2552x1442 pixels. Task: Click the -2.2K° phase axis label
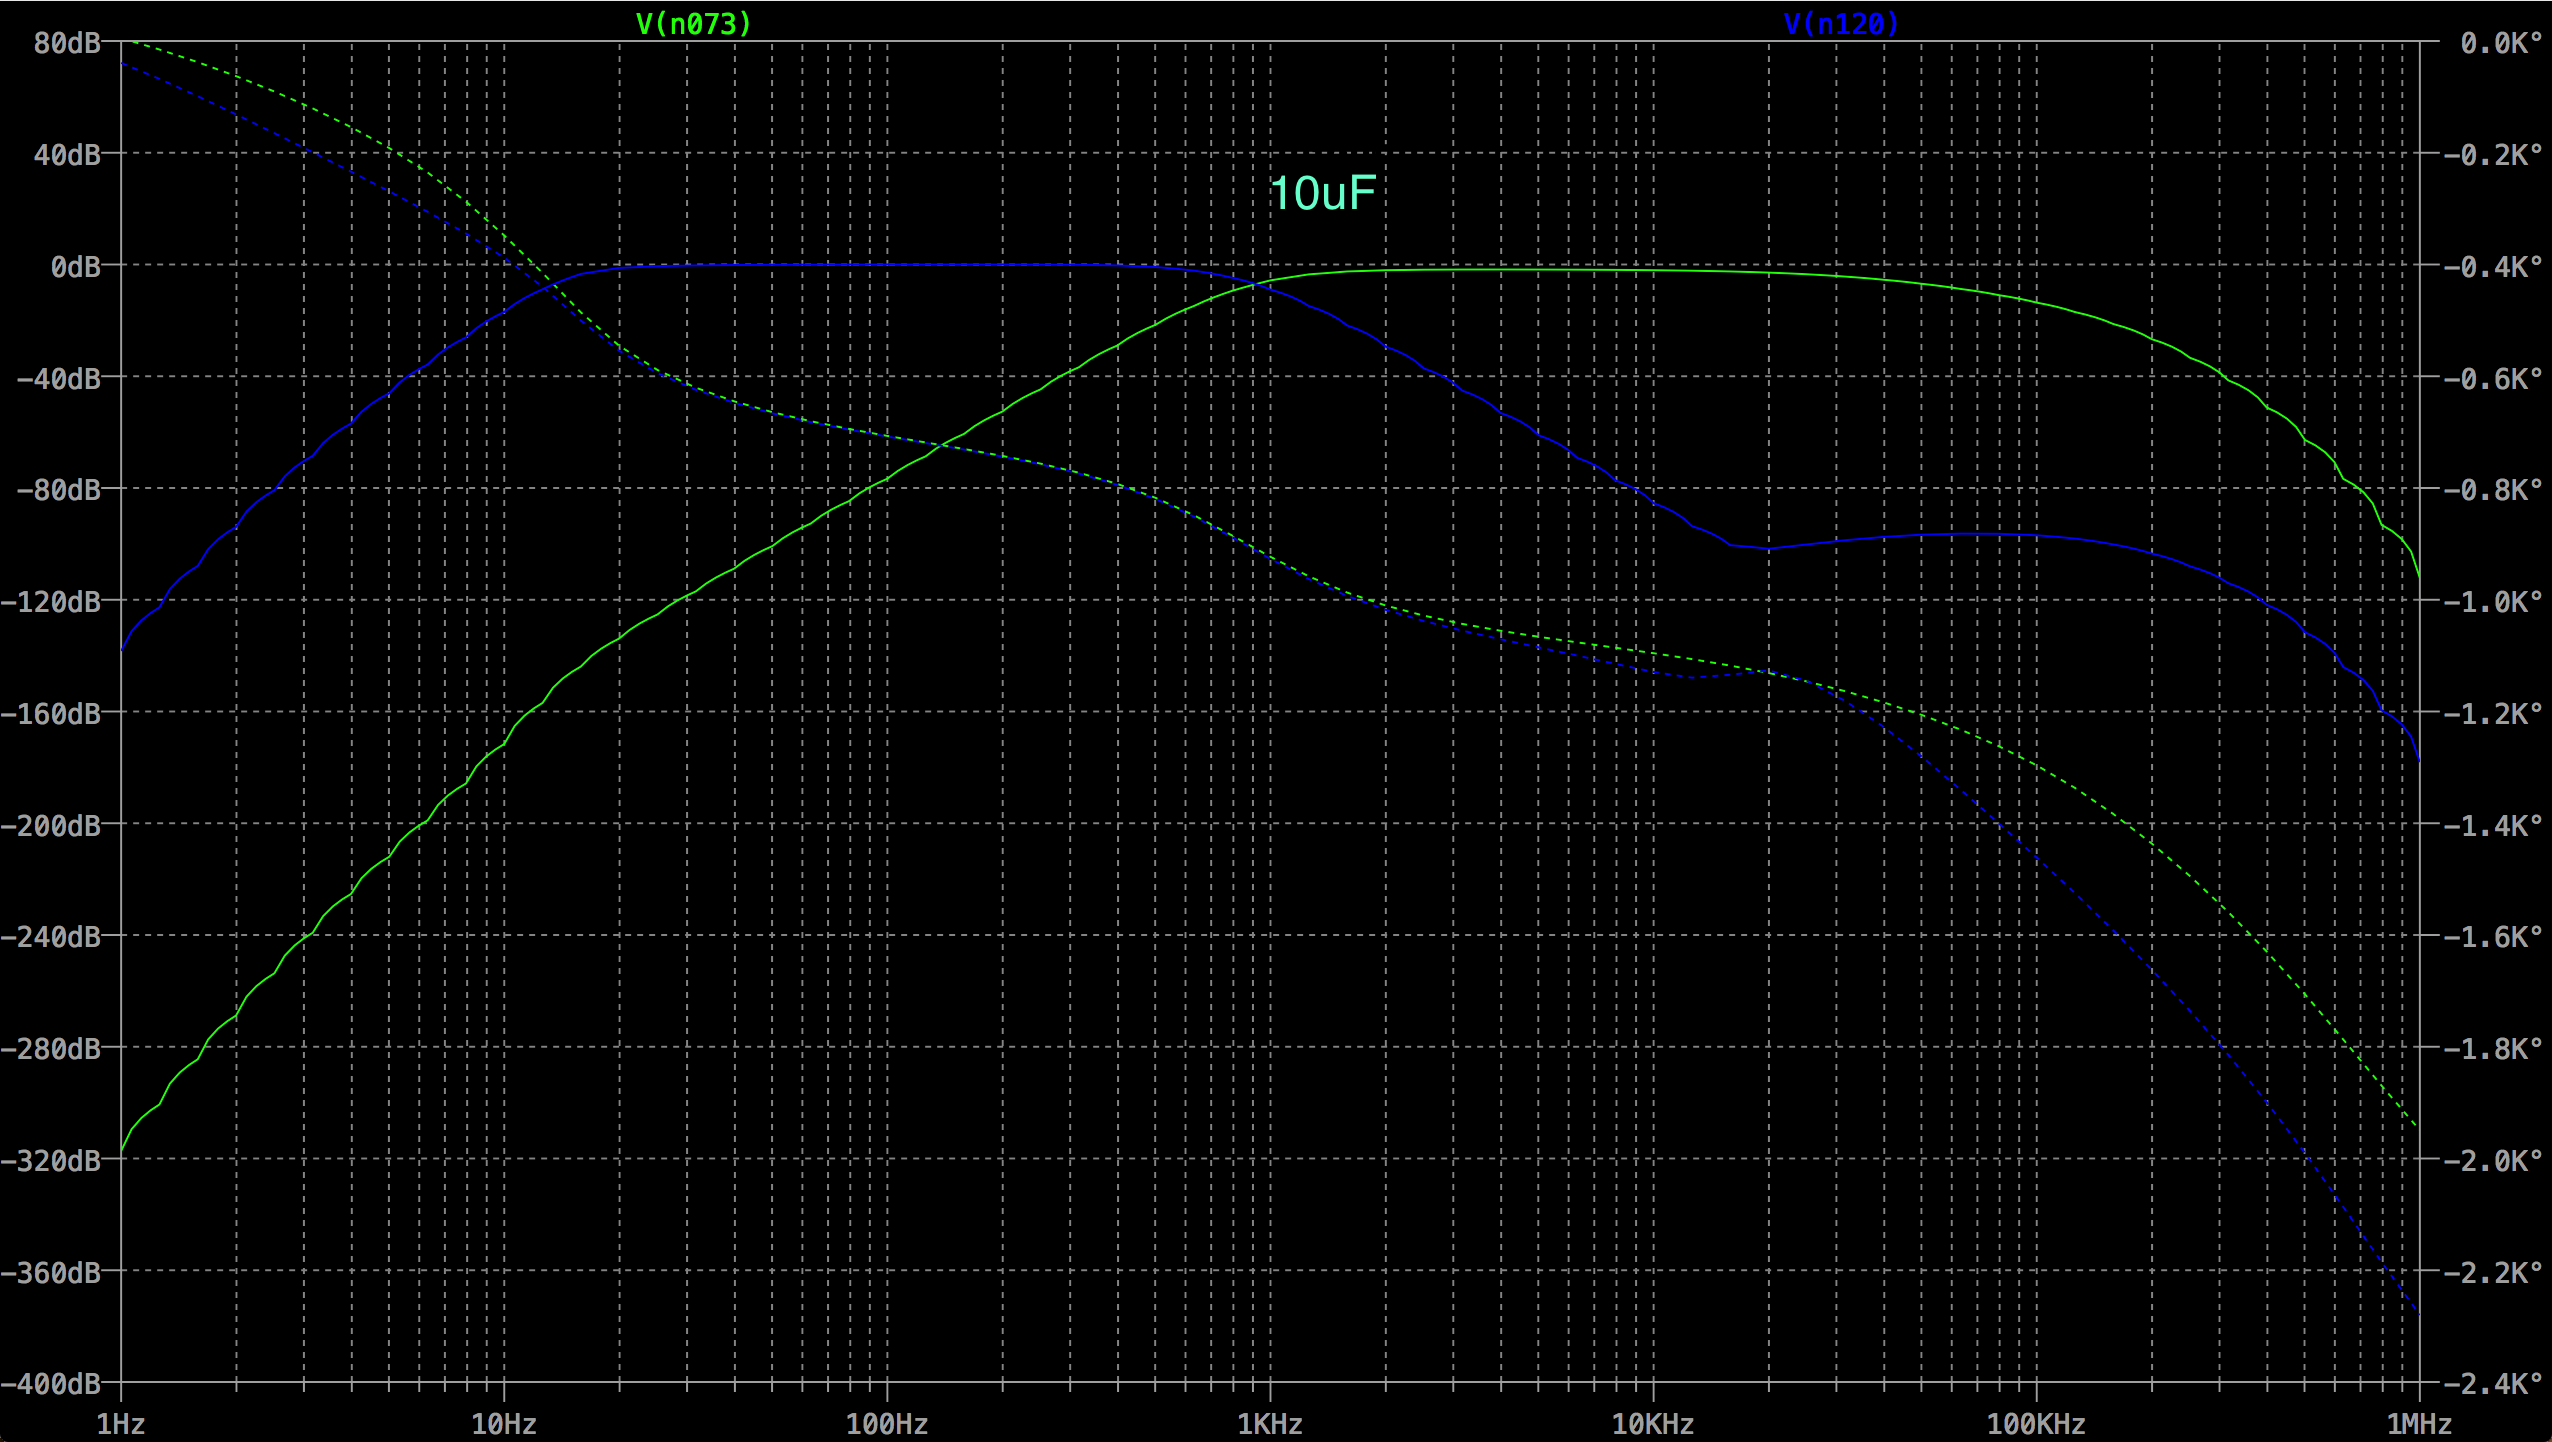click(2493, 1273)
